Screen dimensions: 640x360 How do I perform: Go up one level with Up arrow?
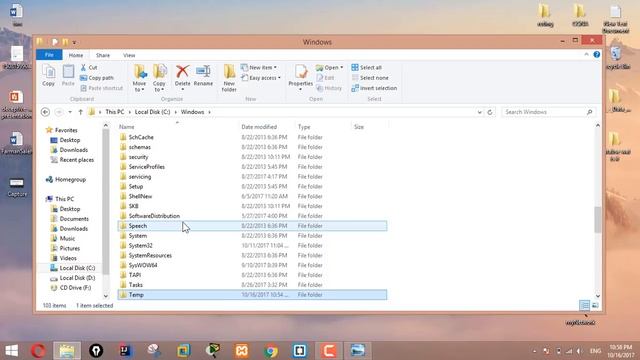80,112
